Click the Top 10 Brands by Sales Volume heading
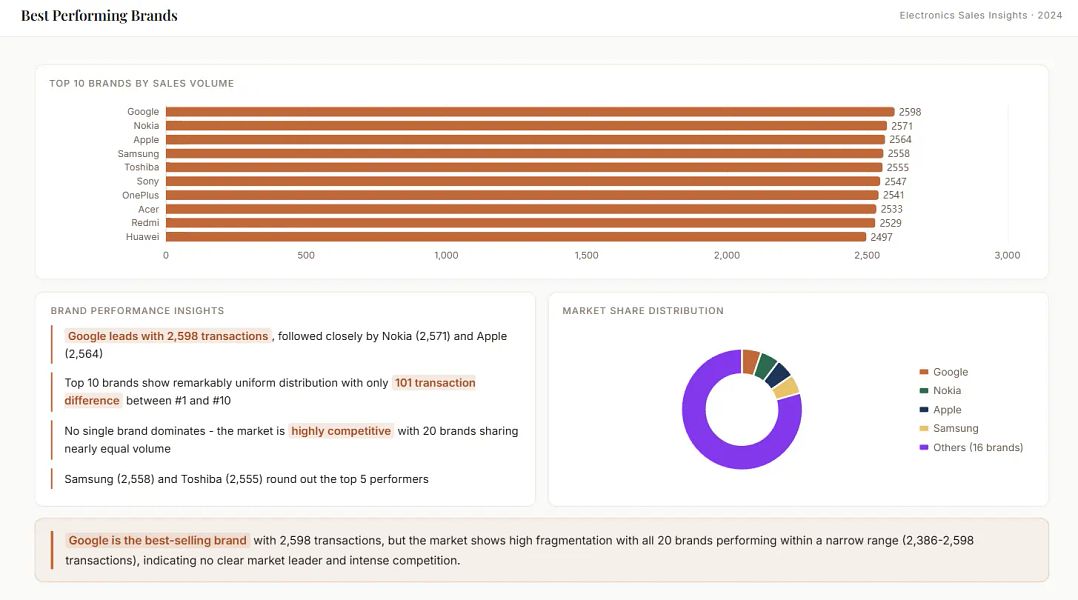Screen dimensions: 1078x600 coord(142,83)
